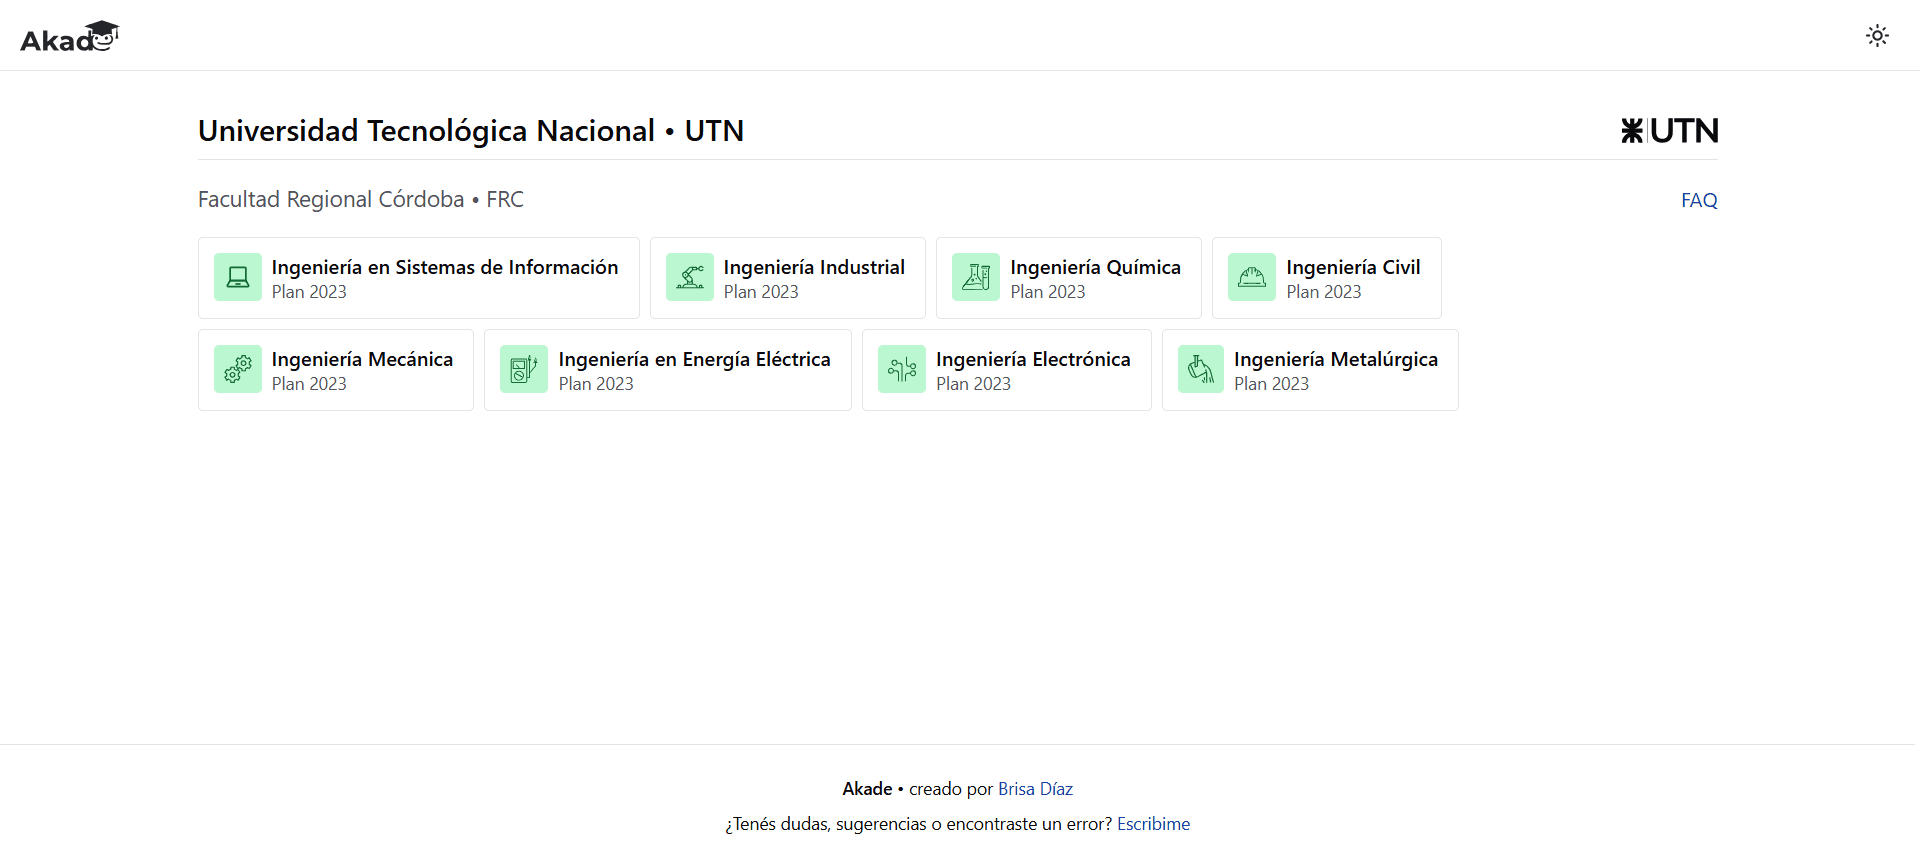The height and width of the screenshot is (868, 1920).
Task: Click Plan 2023 under Sistemas de Información
Action: coord(309,292)
